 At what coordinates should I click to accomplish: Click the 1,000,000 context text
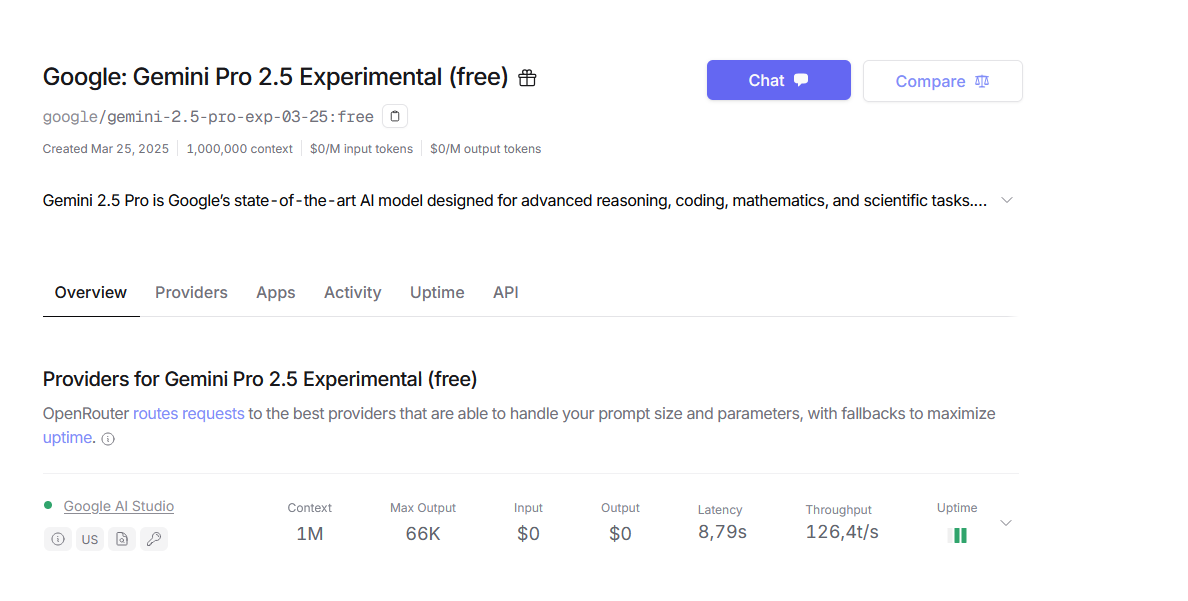[239, 149]
